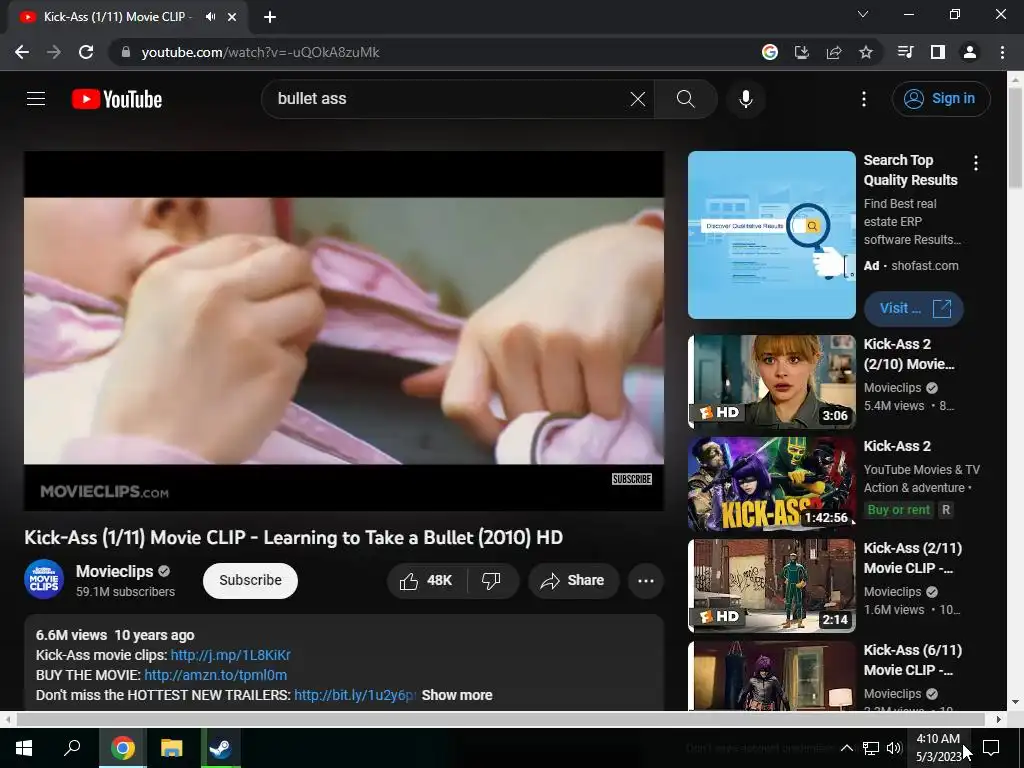Open Windows taskbar search
This screenshot has height=768, width=1024.
coord(72,748)
